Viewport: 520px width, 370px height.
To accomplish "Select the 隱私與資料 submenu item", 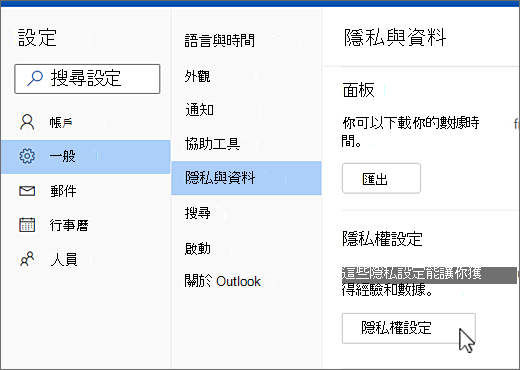I will pyautogui.click(x=246, y=178).
